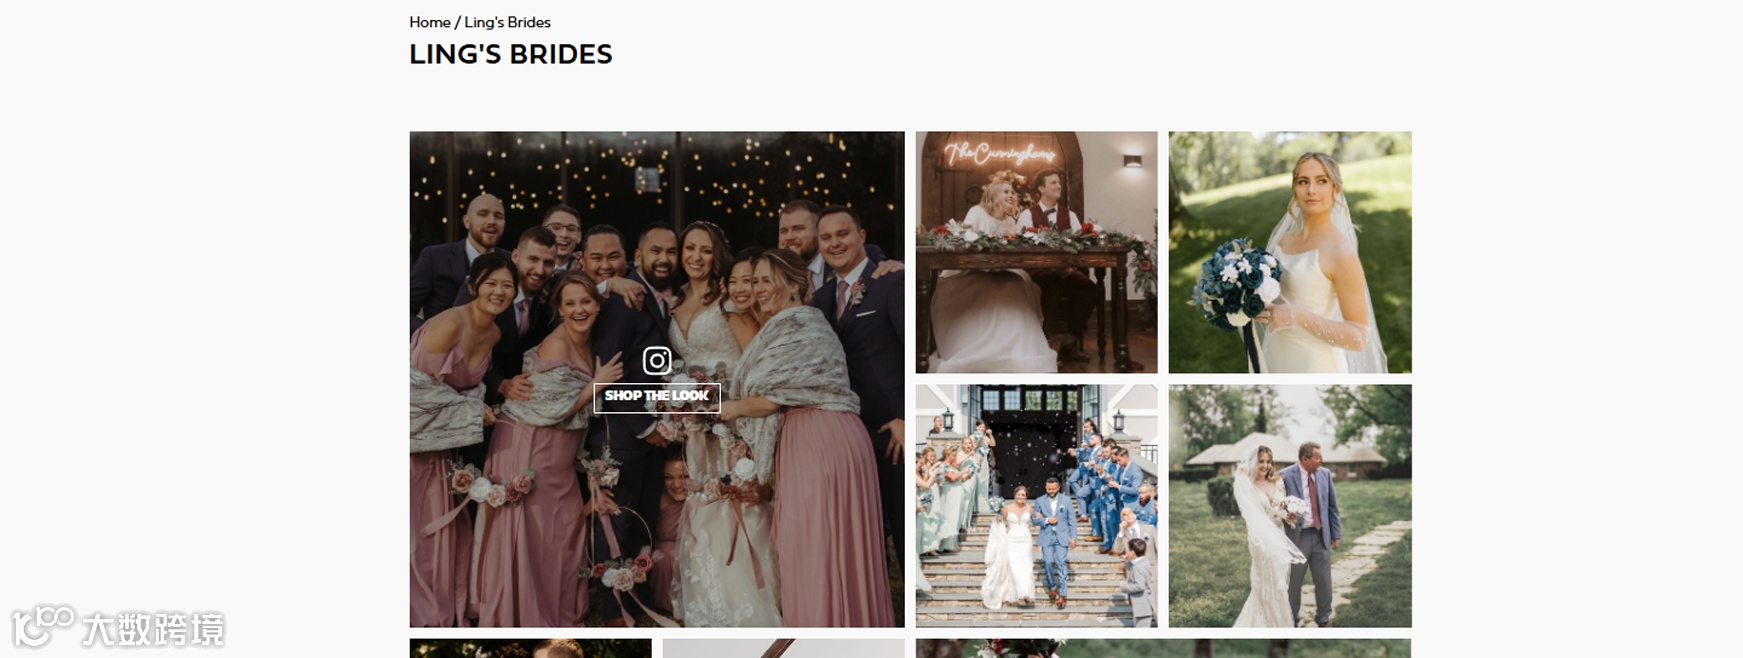This screenshot has width=1743, height=658.
Task: Open the partially visible wide bottom-right photo
Action: pos(1164,648)
